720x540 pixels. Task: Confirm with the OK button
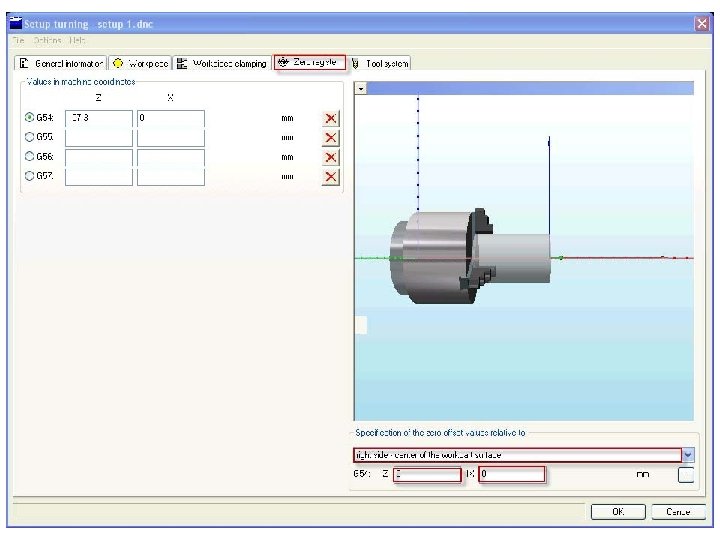pos(618,512)
